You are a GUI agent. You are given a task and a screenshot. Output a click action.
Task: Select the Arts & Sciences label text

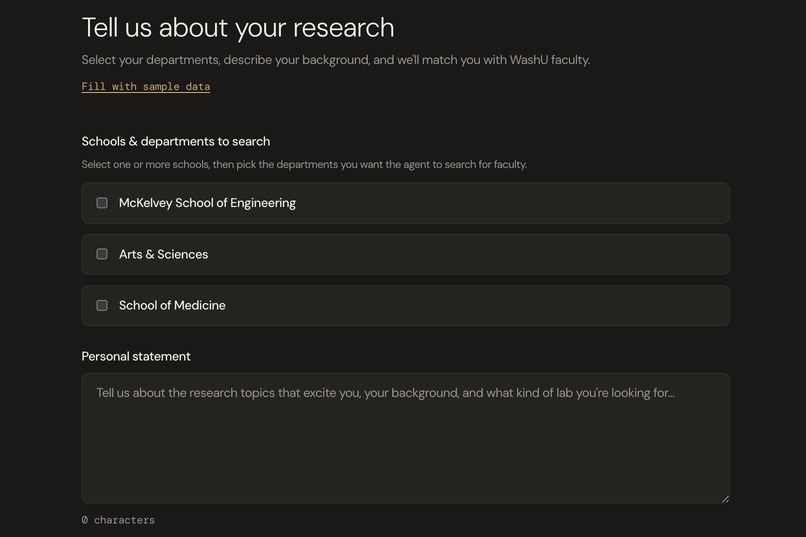click(163, 254)
